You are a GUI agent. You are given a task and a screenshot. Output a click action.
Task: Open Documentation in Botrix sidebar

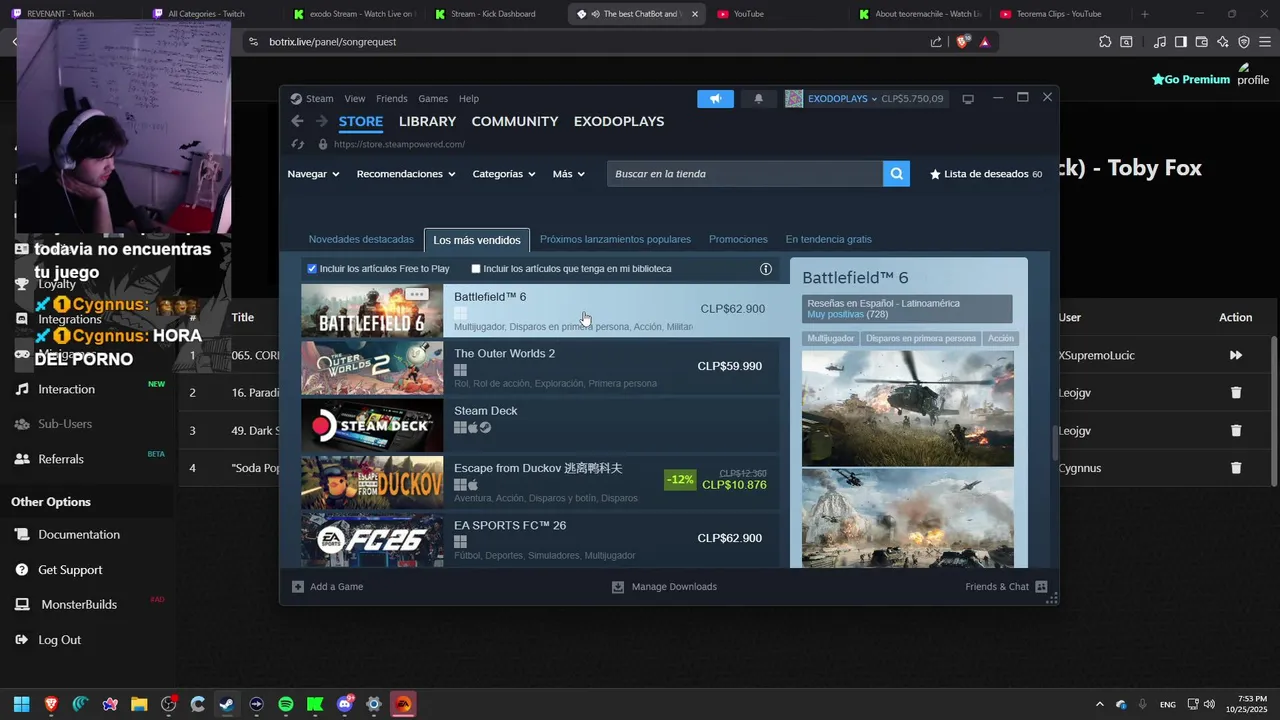click(79, 535)
